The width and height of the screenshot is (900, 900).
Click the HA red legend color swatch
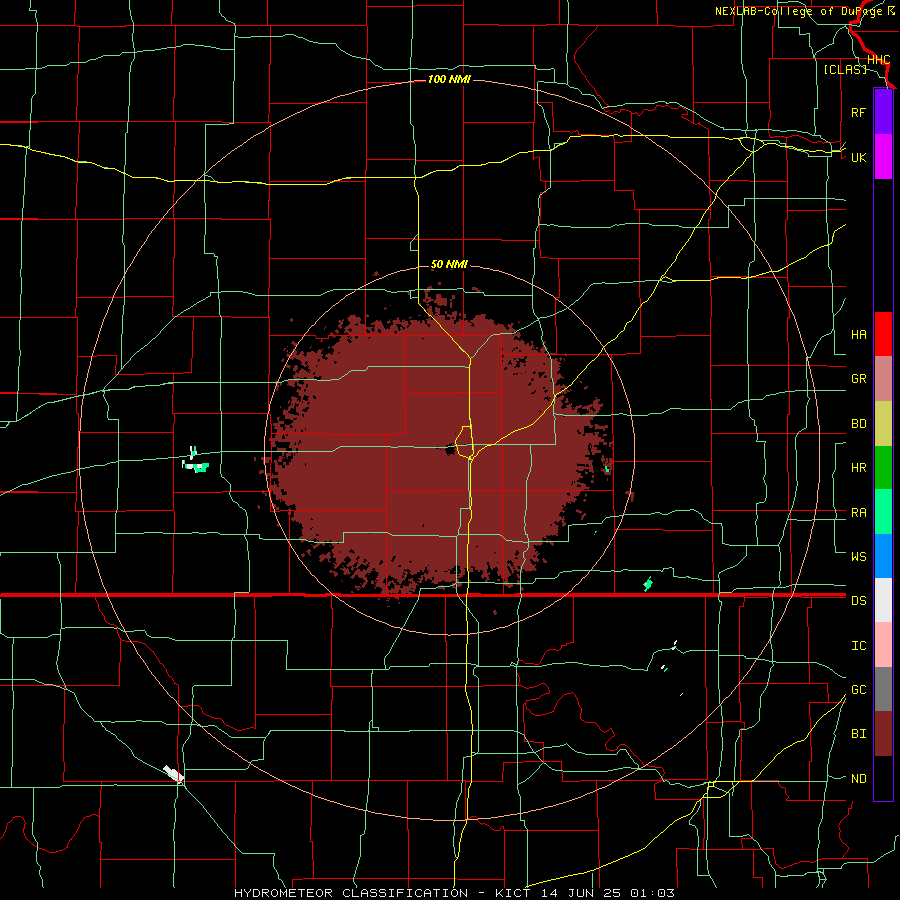883,334
